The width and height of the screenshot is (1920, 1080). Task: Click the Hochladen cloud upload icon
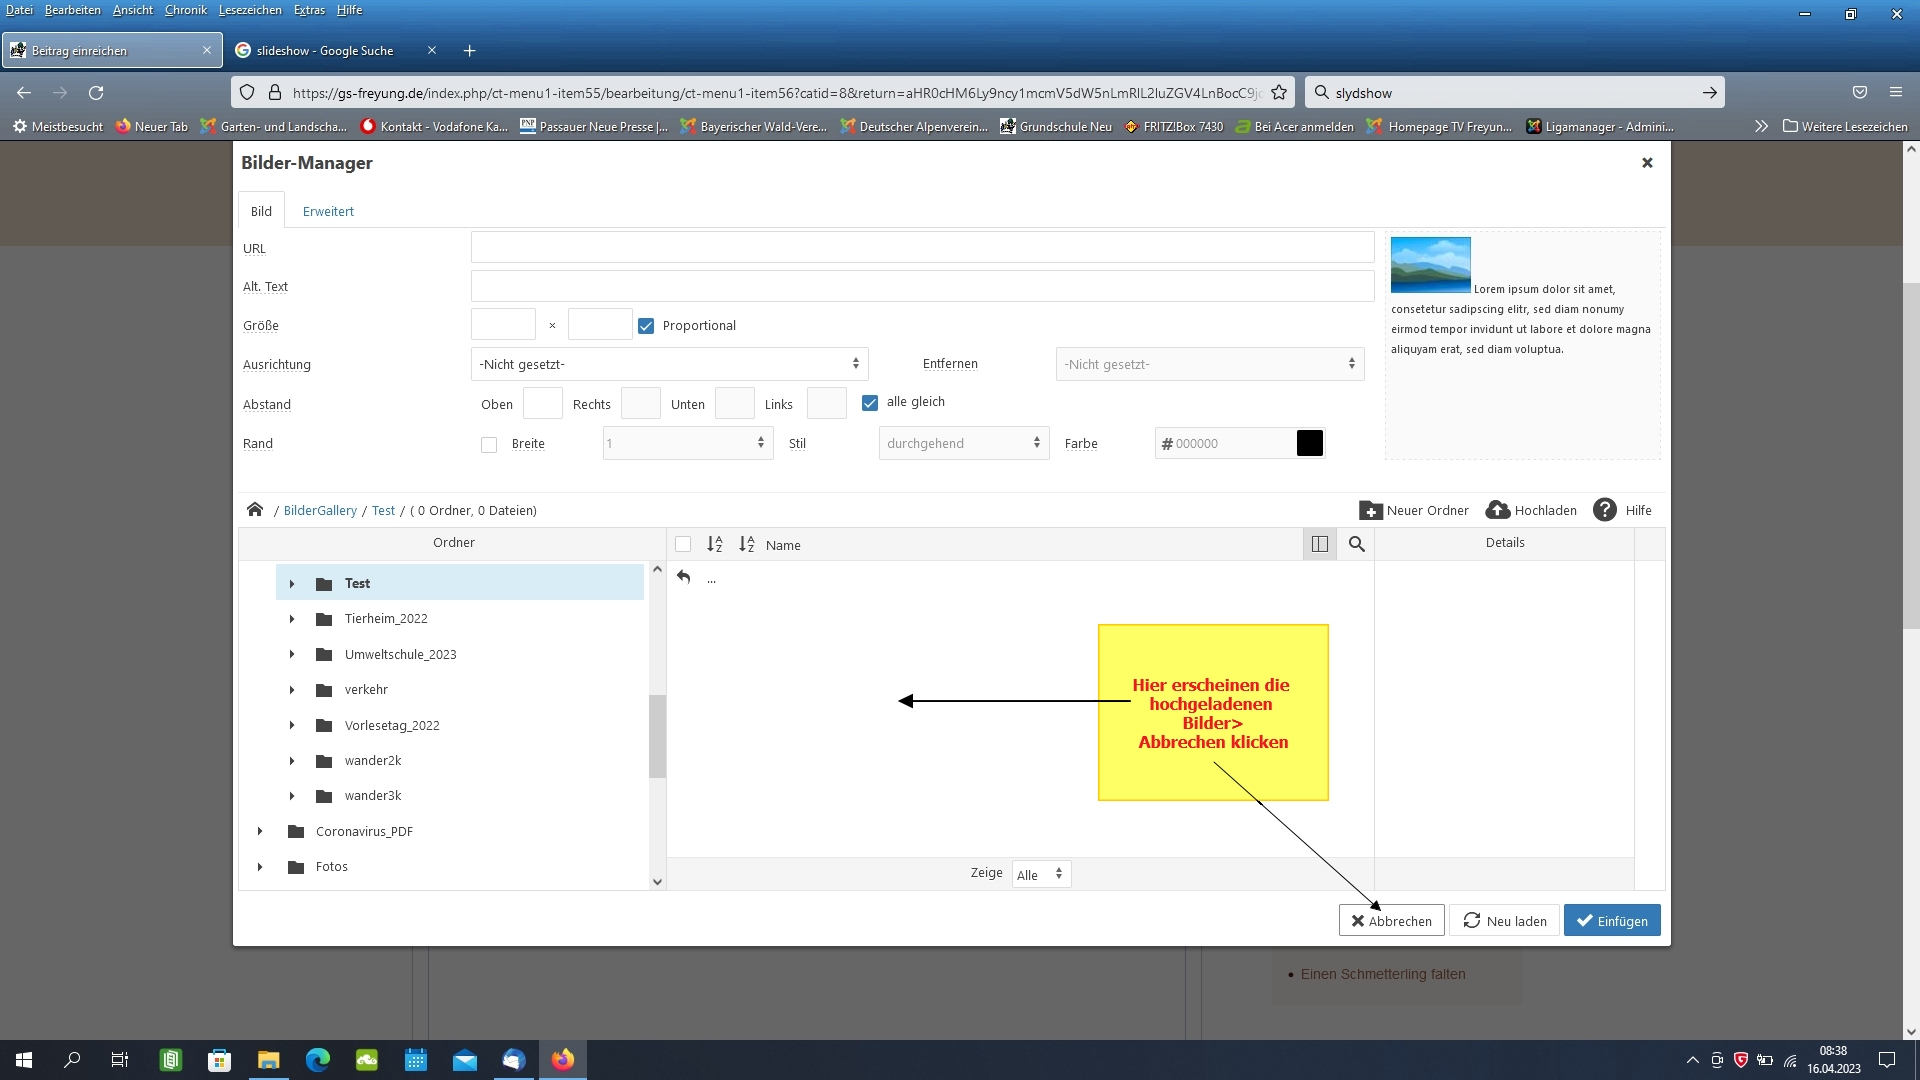pyautogui.click(x=1497, y=510)
